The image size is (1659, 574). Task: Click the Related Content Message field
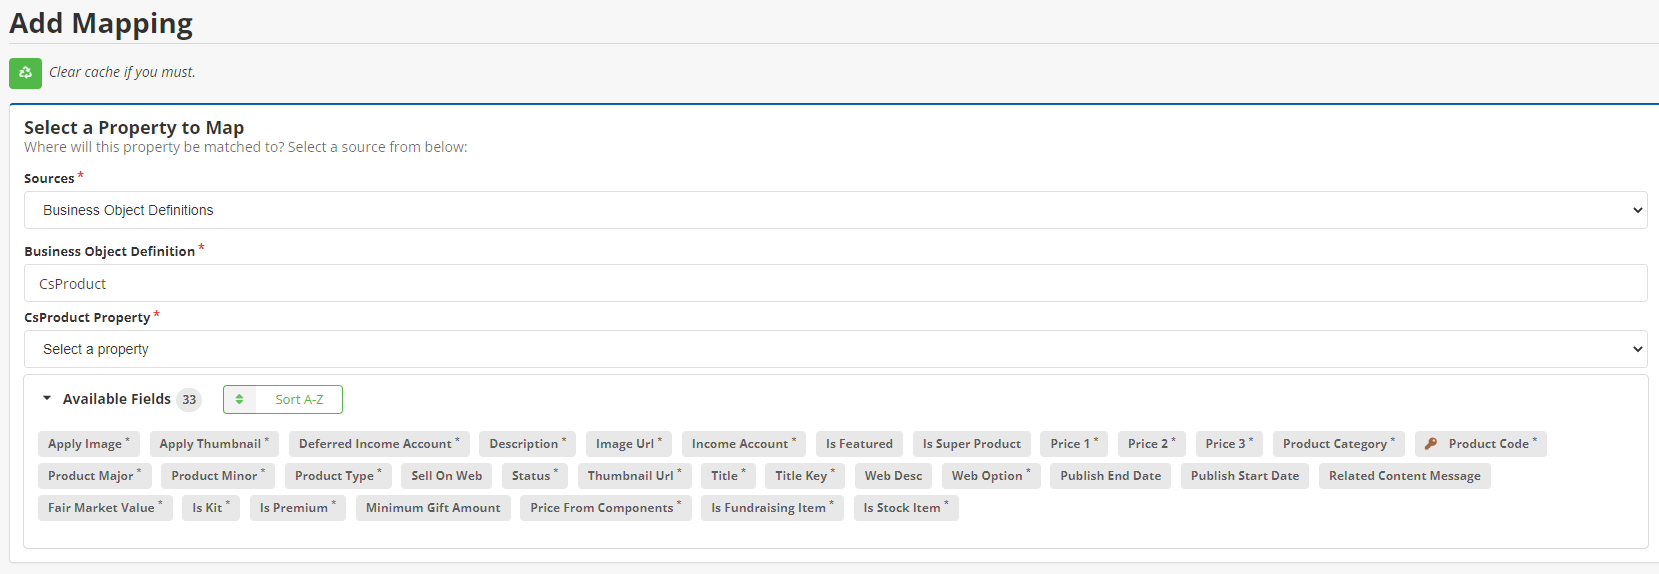[x=1404, y=476]
